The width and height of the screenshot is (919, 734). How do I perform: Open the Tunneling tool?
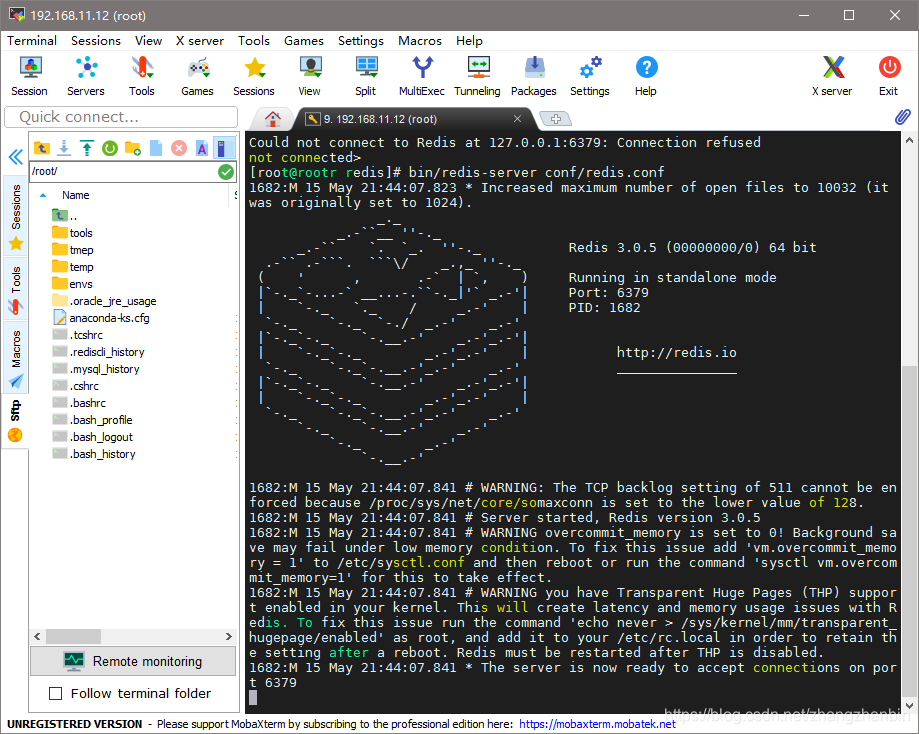point(477,76)
